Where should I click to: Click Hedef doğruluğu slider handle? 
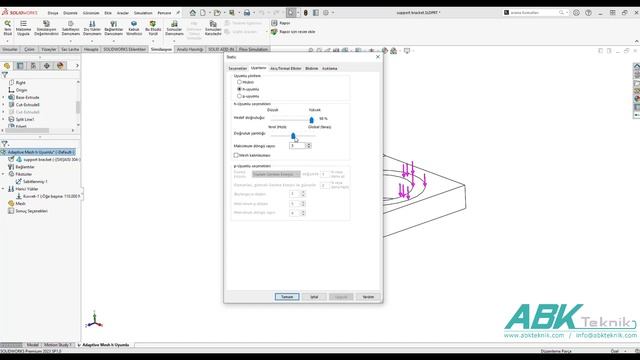point(311,120)
